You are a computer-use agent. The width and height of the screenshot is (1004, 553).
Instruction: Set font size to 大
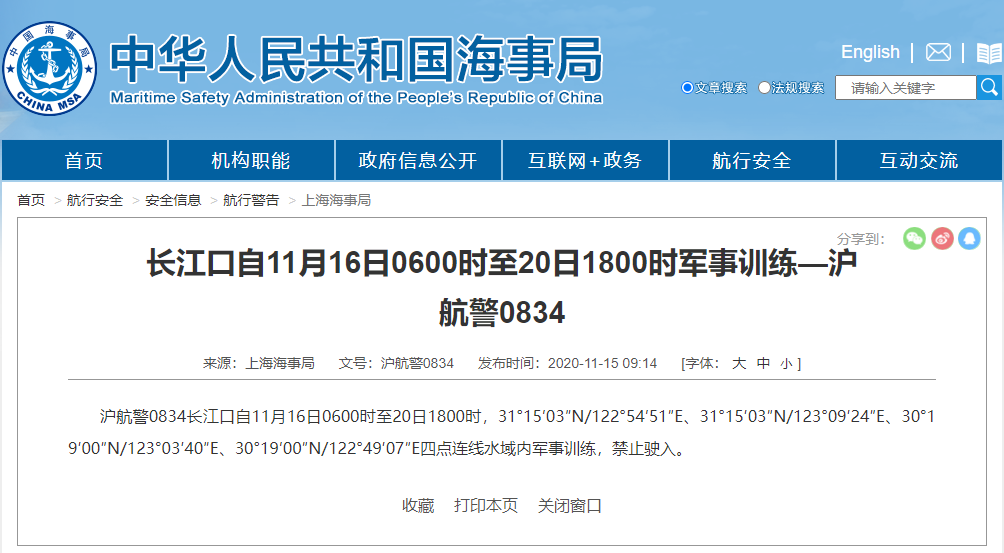click(739, 364)
